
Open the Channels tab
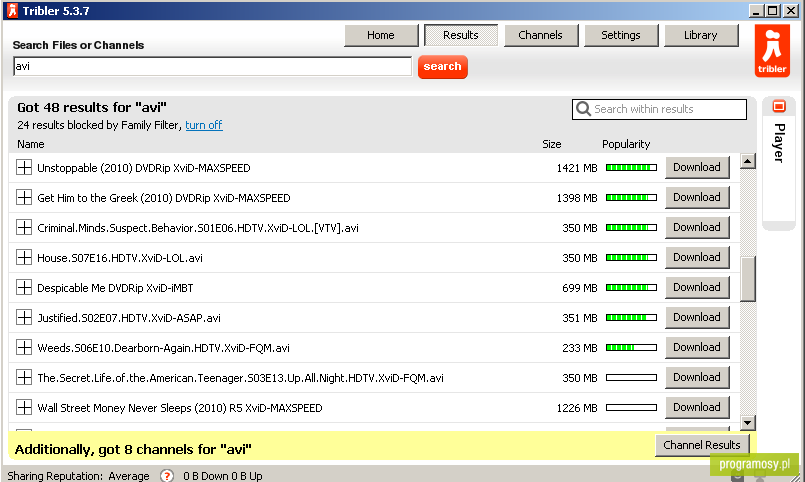click(x=541, y=35)
